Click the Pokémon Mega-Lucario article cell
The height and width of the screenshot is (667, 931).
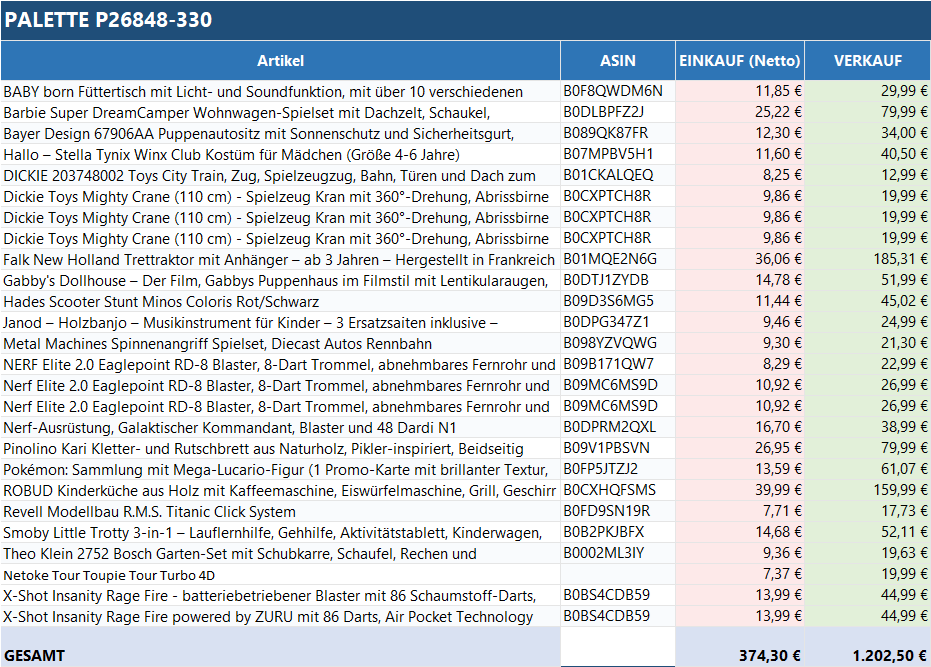[x=280, y=469]
